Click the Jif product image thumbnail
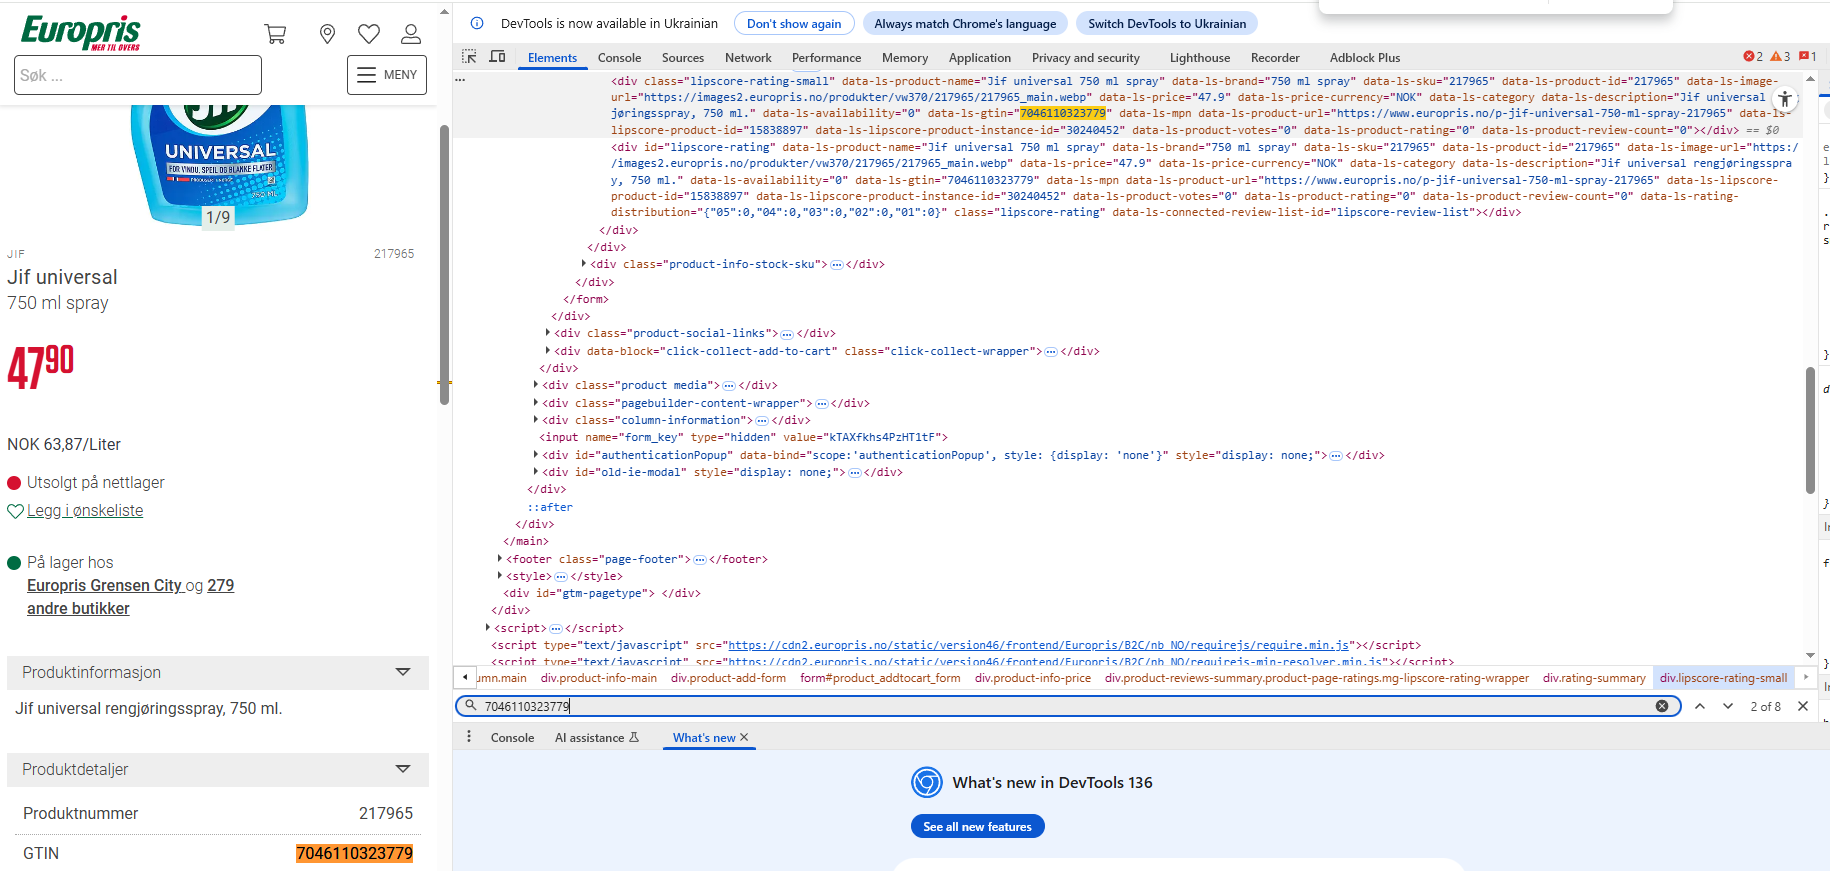 [x=219, y=163]
